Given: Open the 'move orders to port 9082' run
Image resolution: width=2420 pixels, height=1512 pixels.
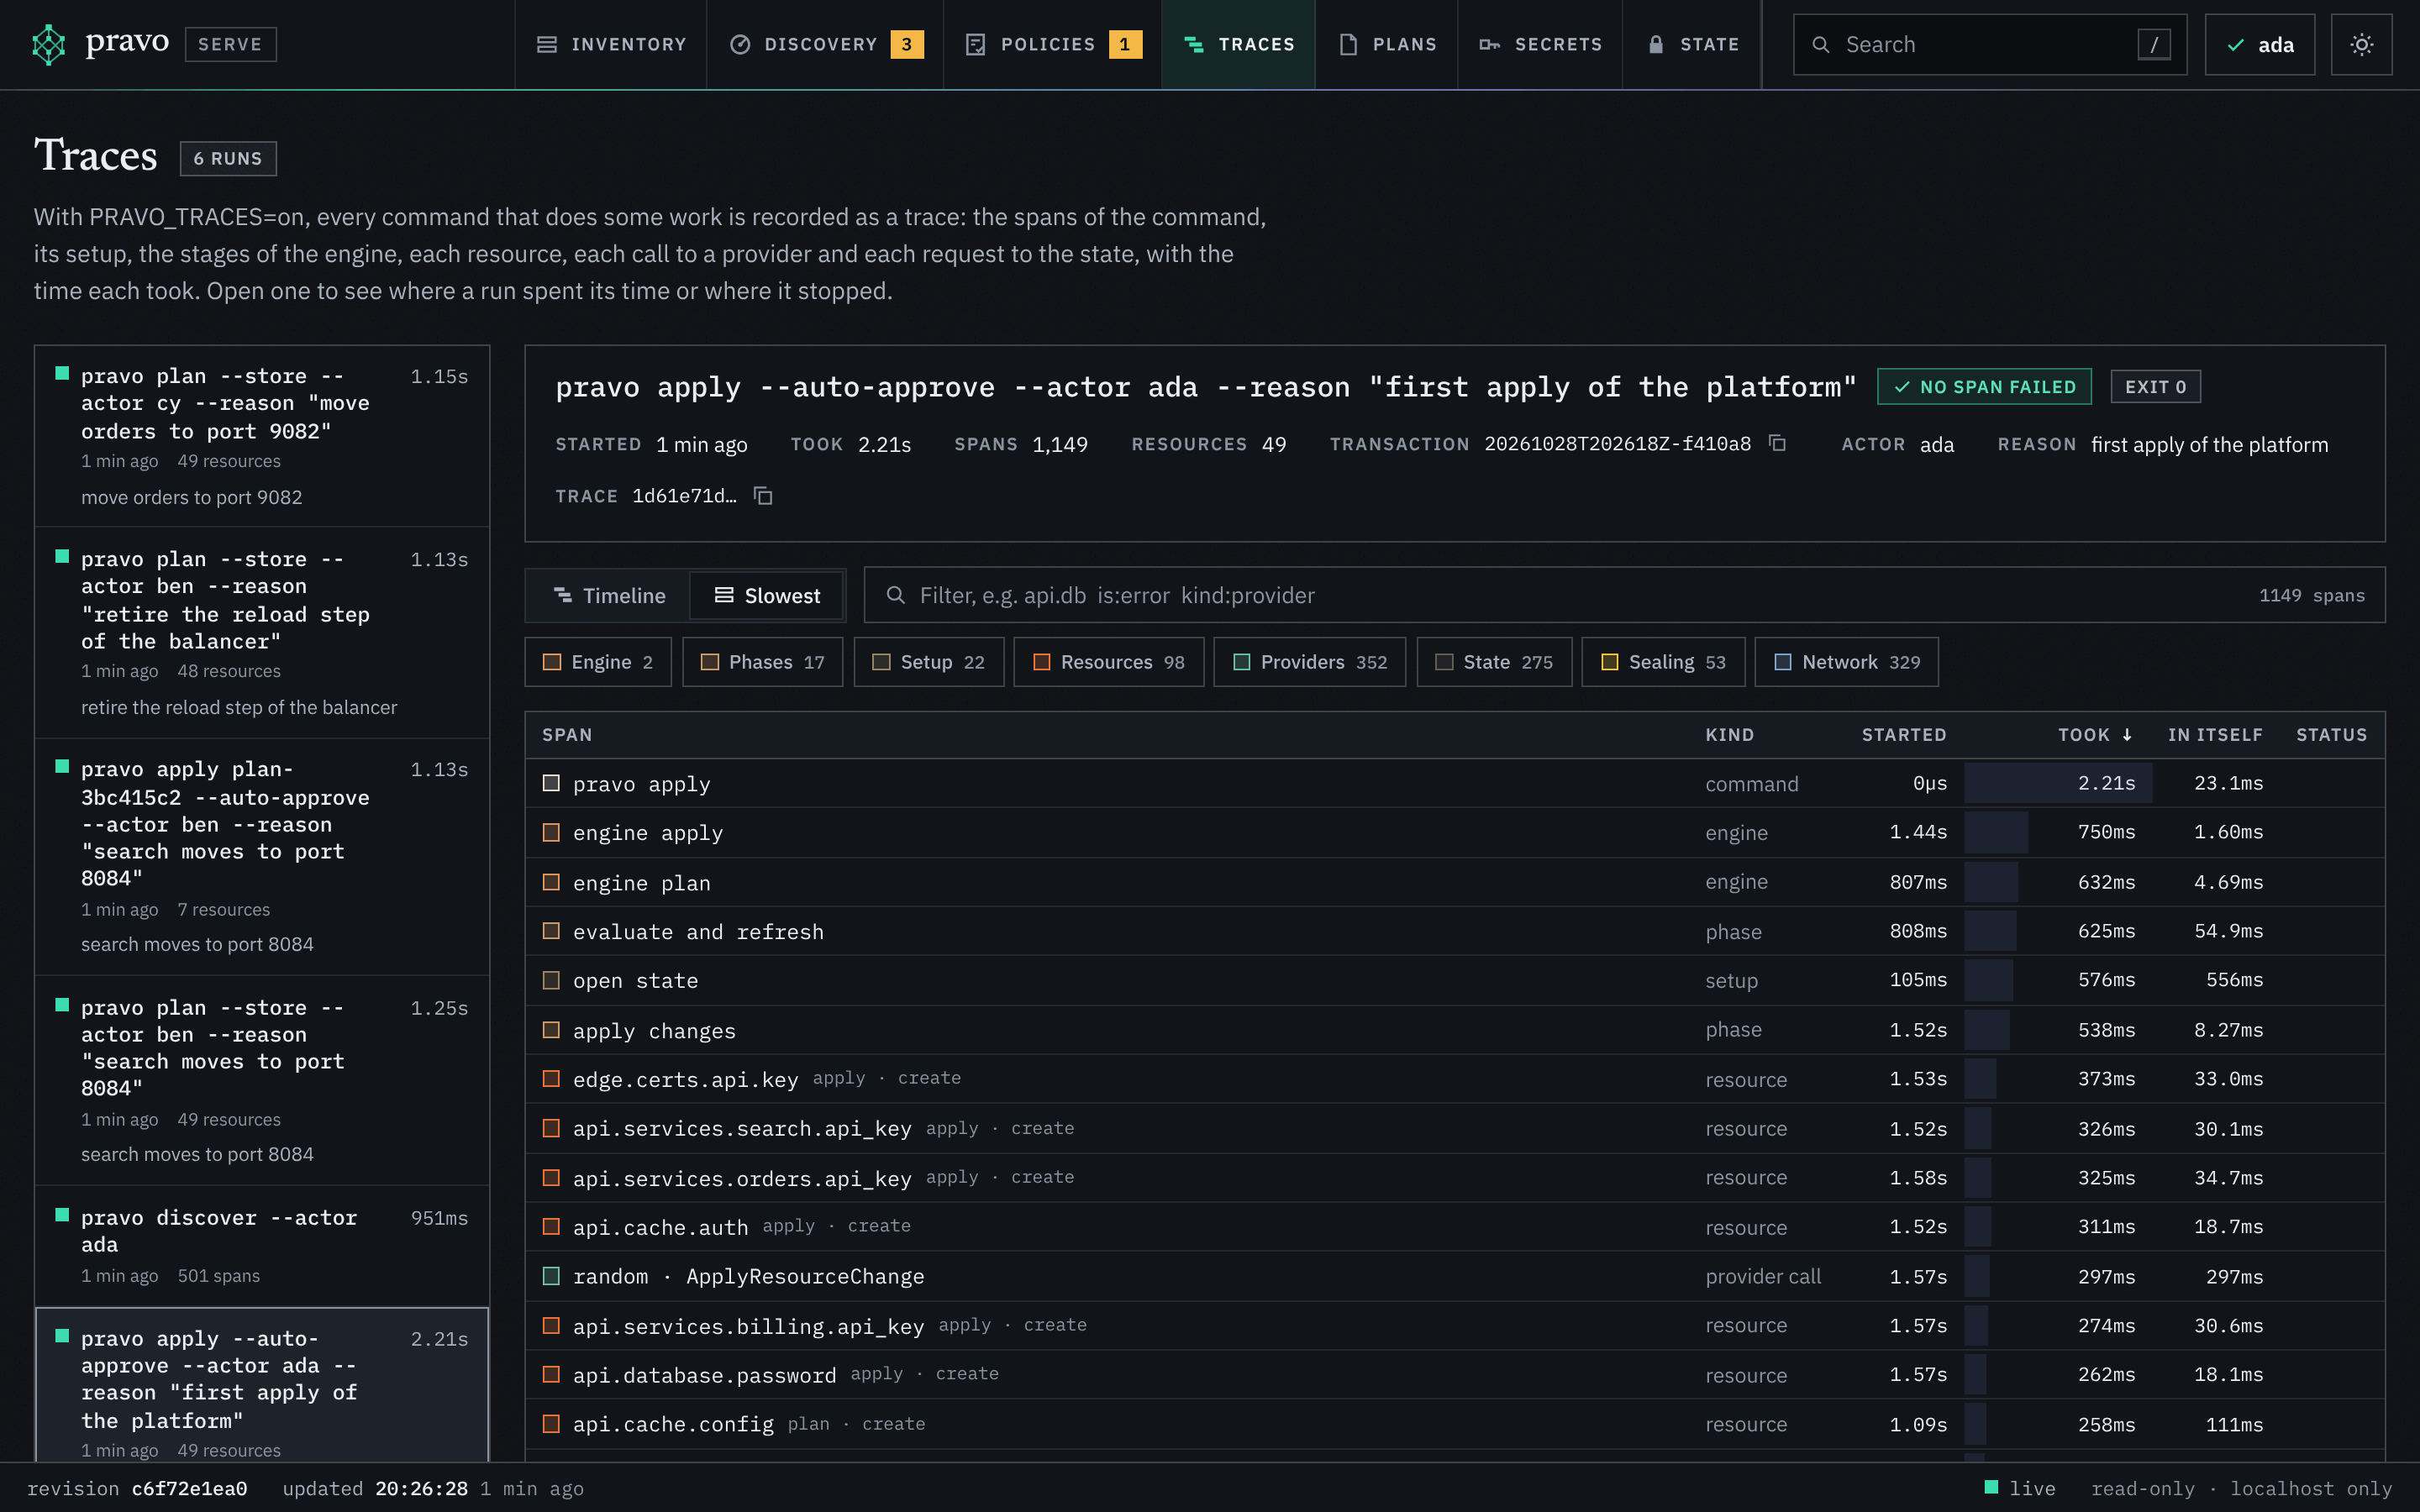Looking at the screenshot, I should (262, 436).
